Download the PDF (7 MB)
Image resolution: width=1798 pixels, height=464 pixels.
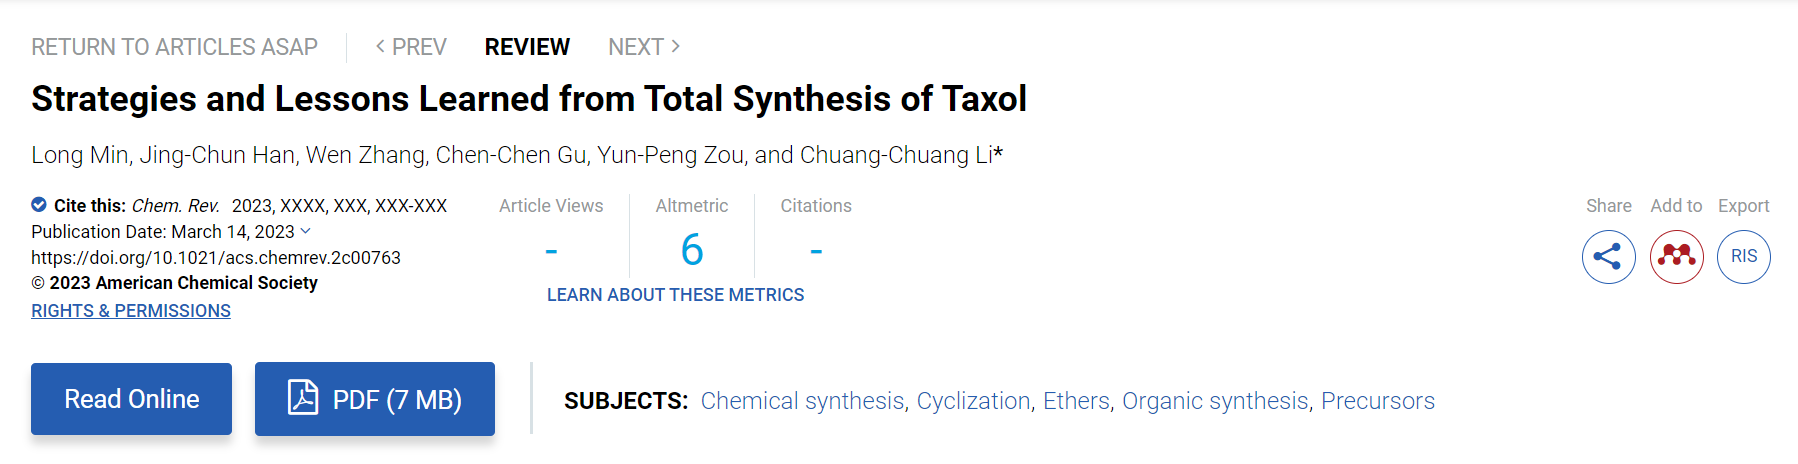(x=375, y=399)
